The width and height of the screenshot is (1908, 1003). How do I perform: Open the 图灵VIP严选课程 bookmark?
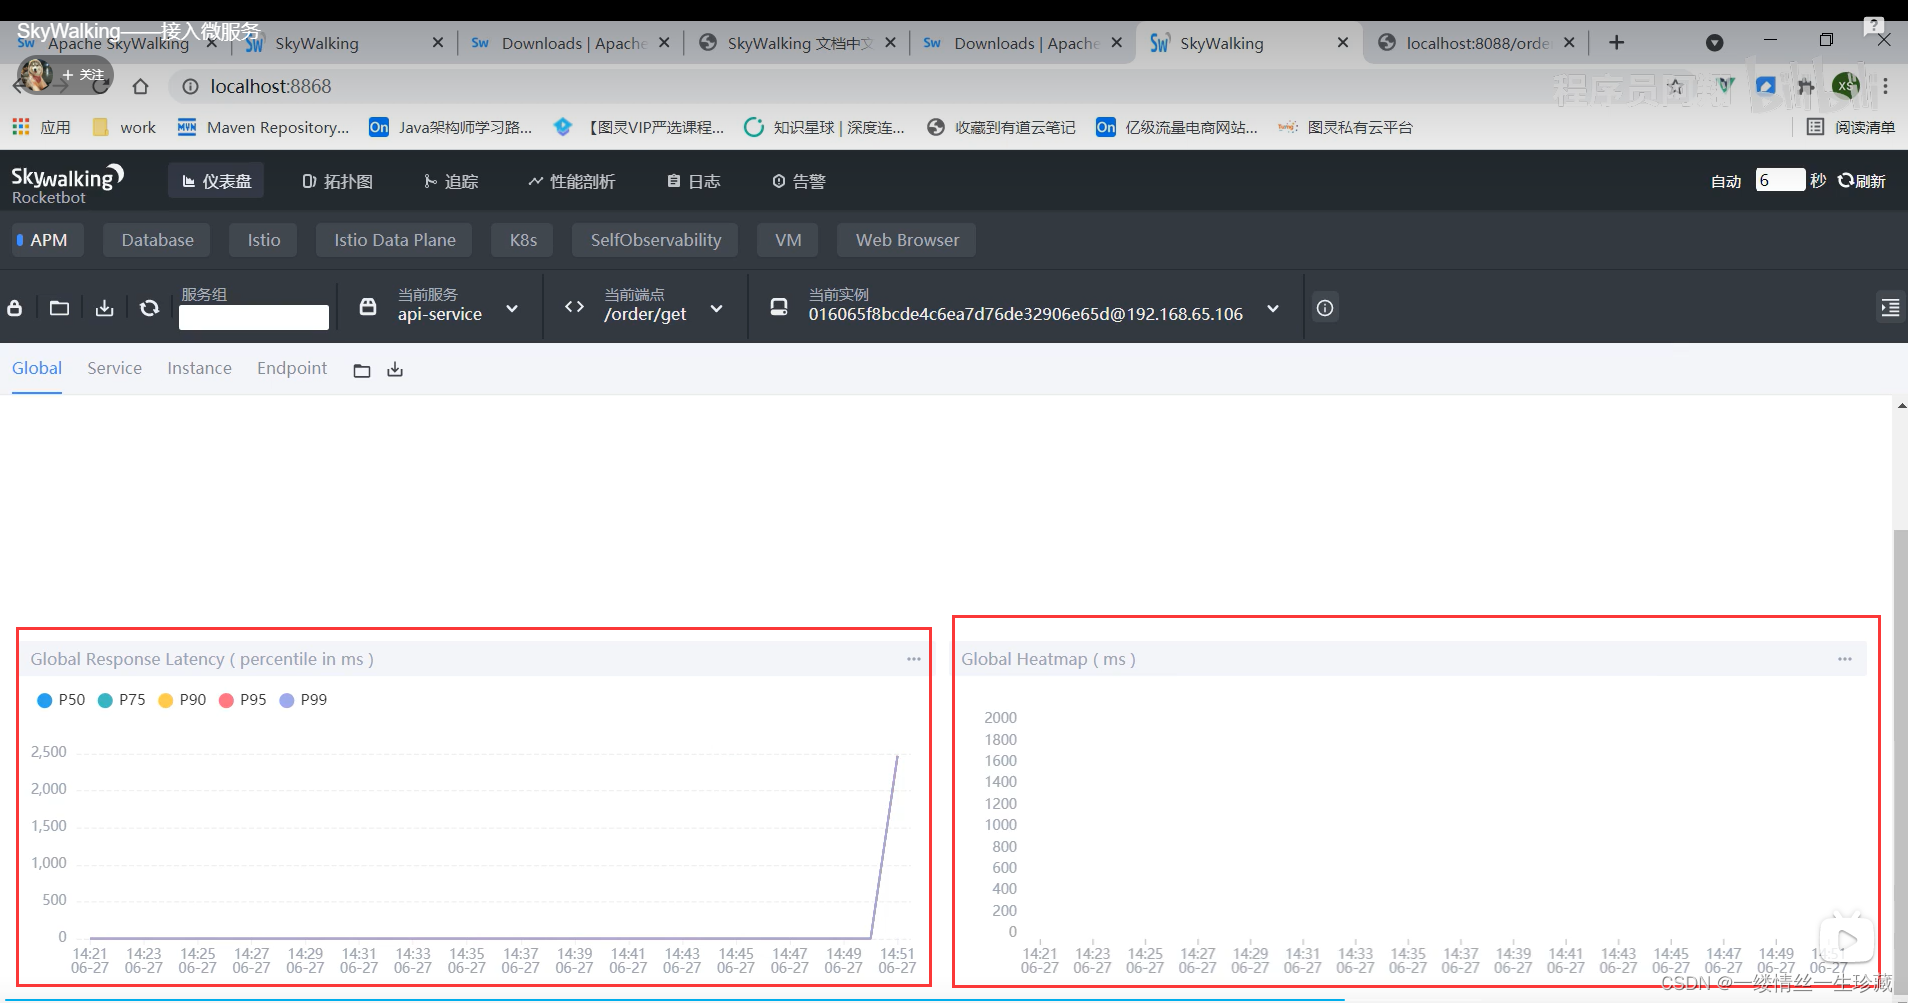pos(639,127)
